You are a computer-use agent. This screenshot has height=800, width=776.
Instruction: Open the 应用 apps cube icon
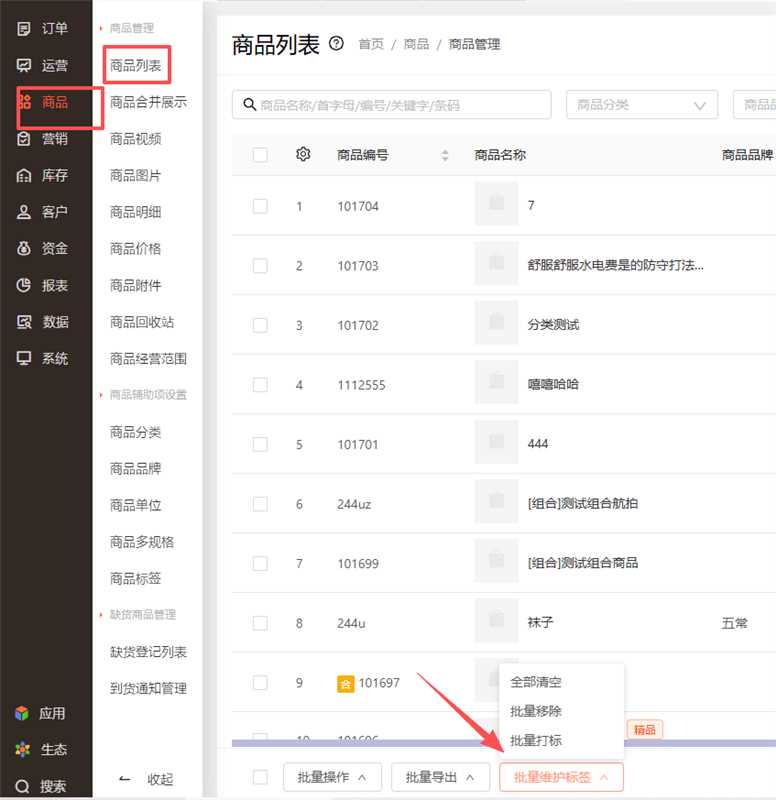(x=22, y=713)
